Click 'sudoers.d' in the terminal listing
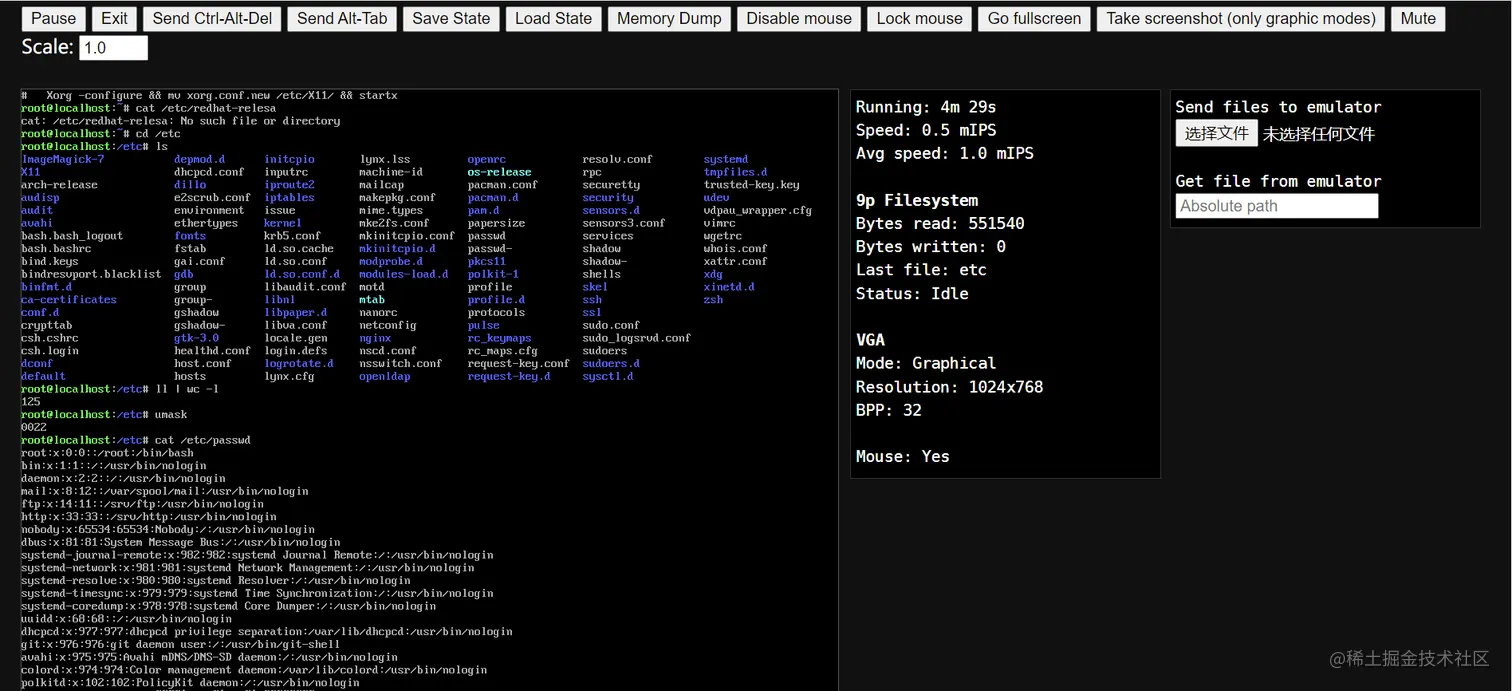 [611, 364]
